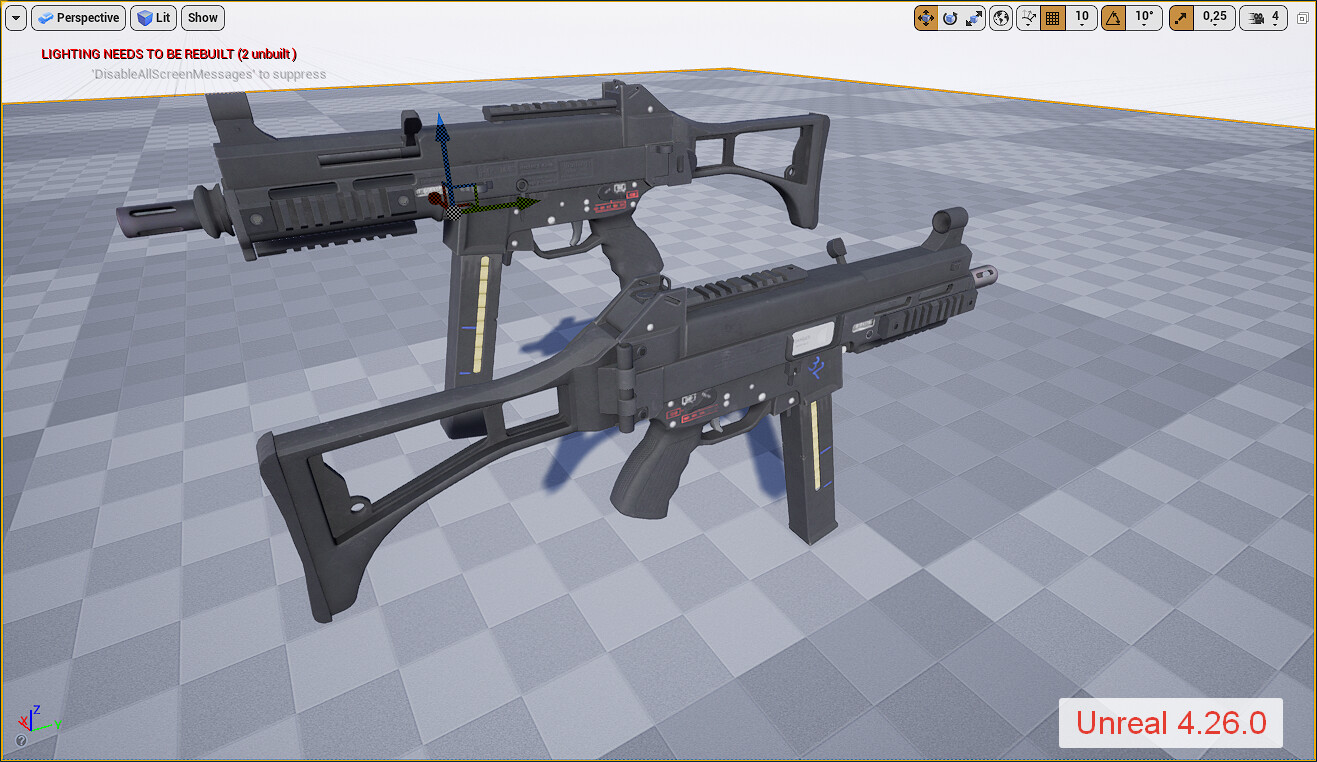Open the scale snap value dropdown showing 0,25

(1214, 17)
